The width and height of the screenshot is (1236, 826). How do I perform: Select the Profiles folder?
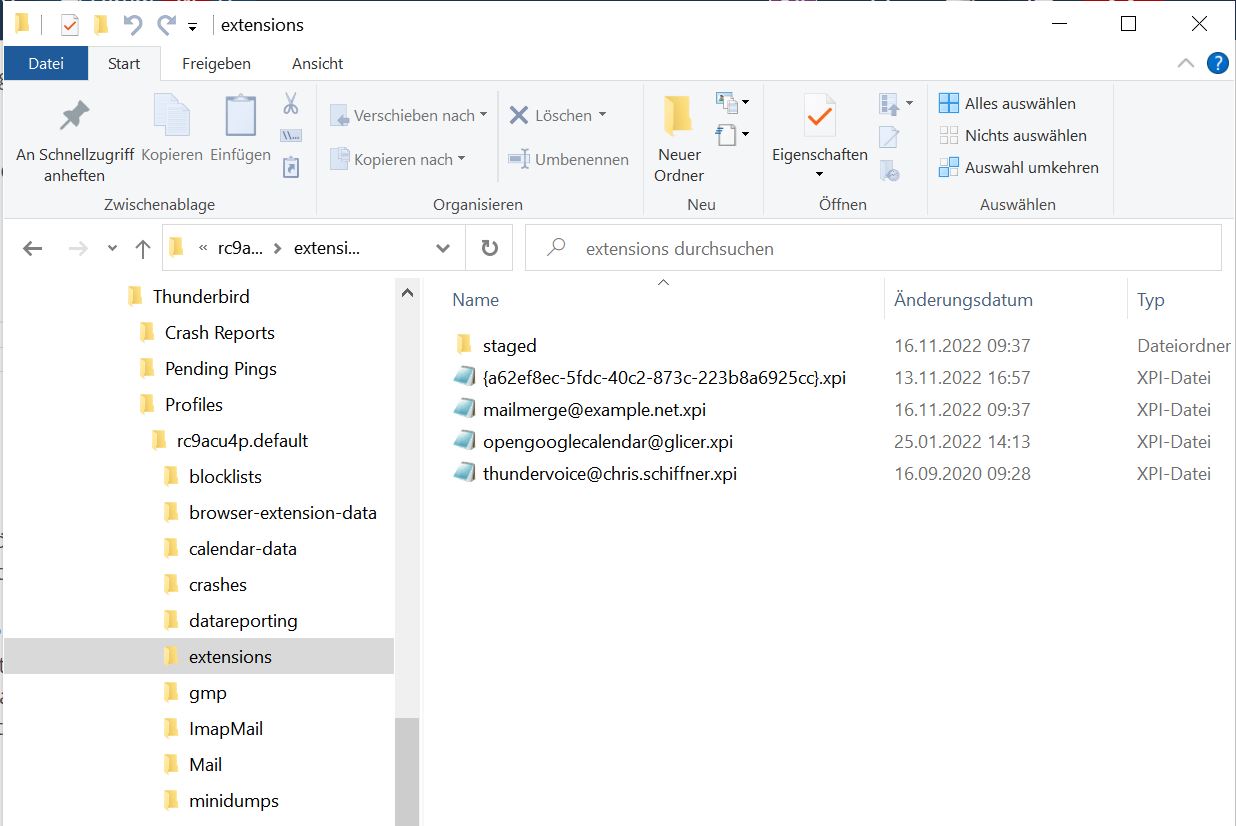point(194,404)
